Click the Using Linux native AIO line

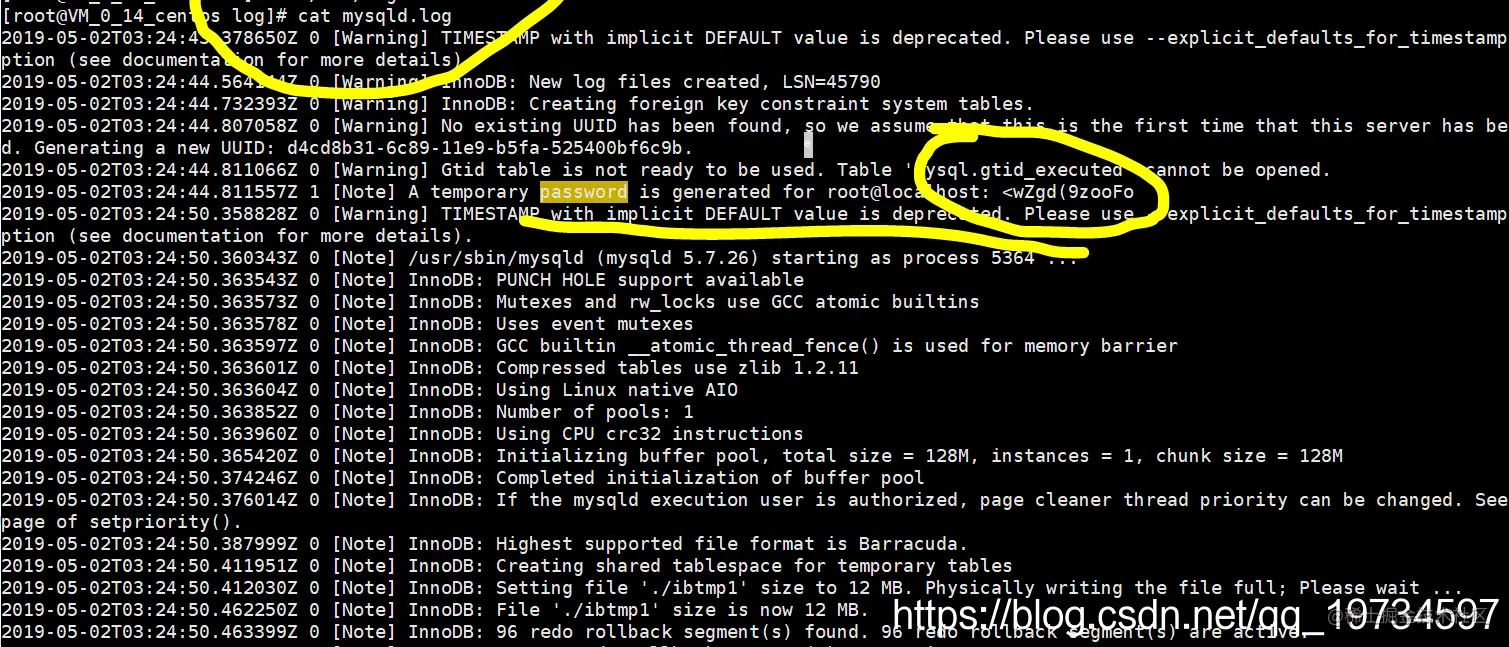(x=370, y=390)
